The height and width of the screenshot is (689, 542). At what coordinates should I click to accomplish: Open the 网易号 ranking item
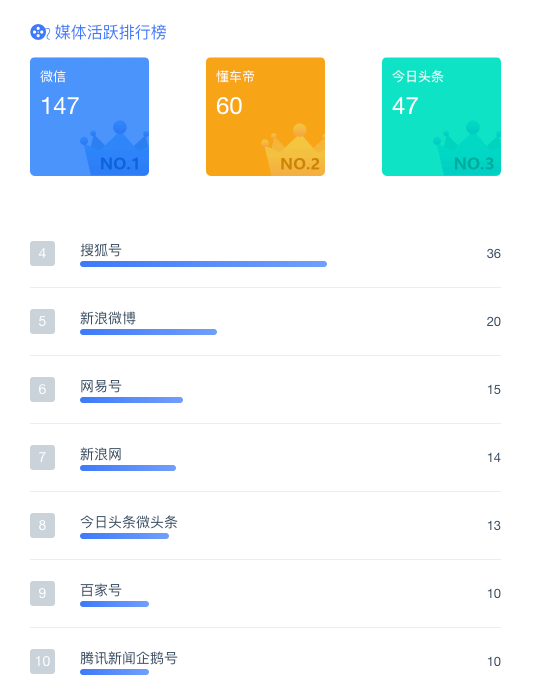(x=266, y=390)
